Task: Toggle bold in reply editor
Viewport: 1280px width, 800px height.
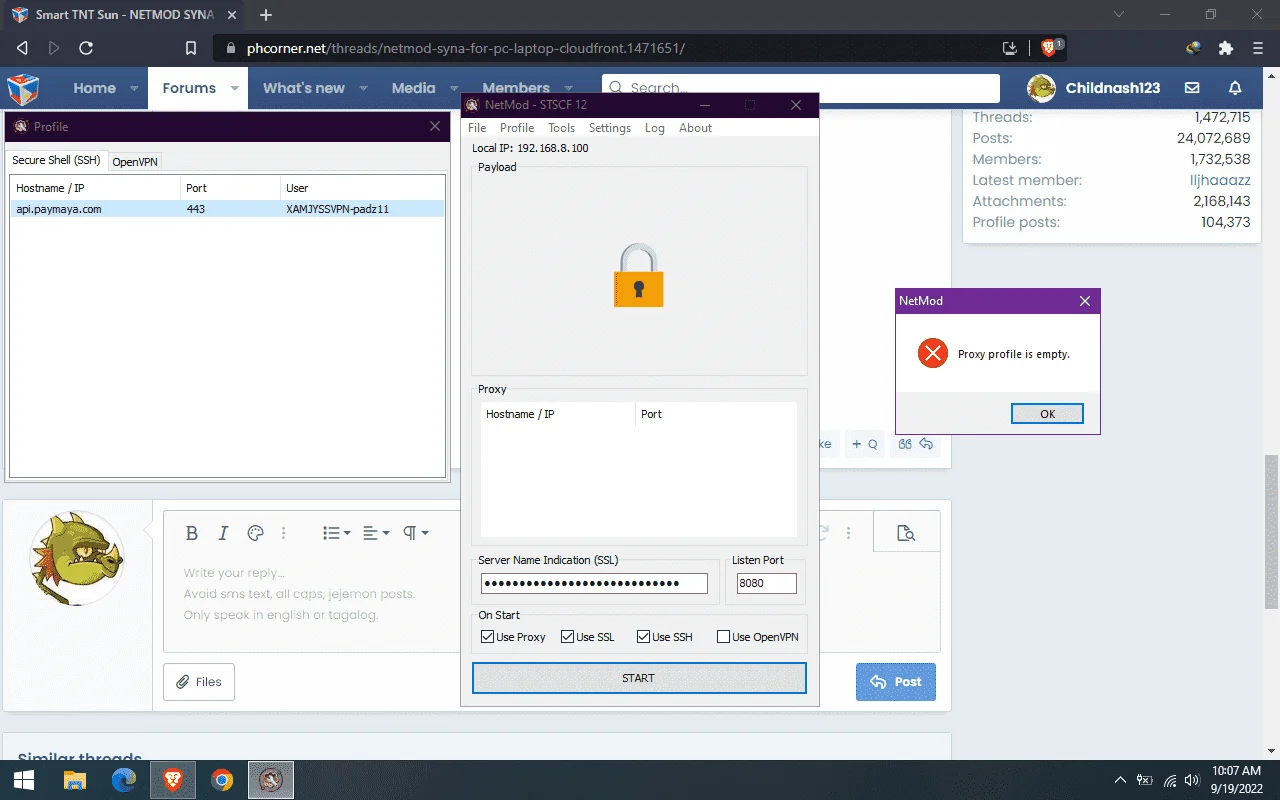Action: pos(192,533)
